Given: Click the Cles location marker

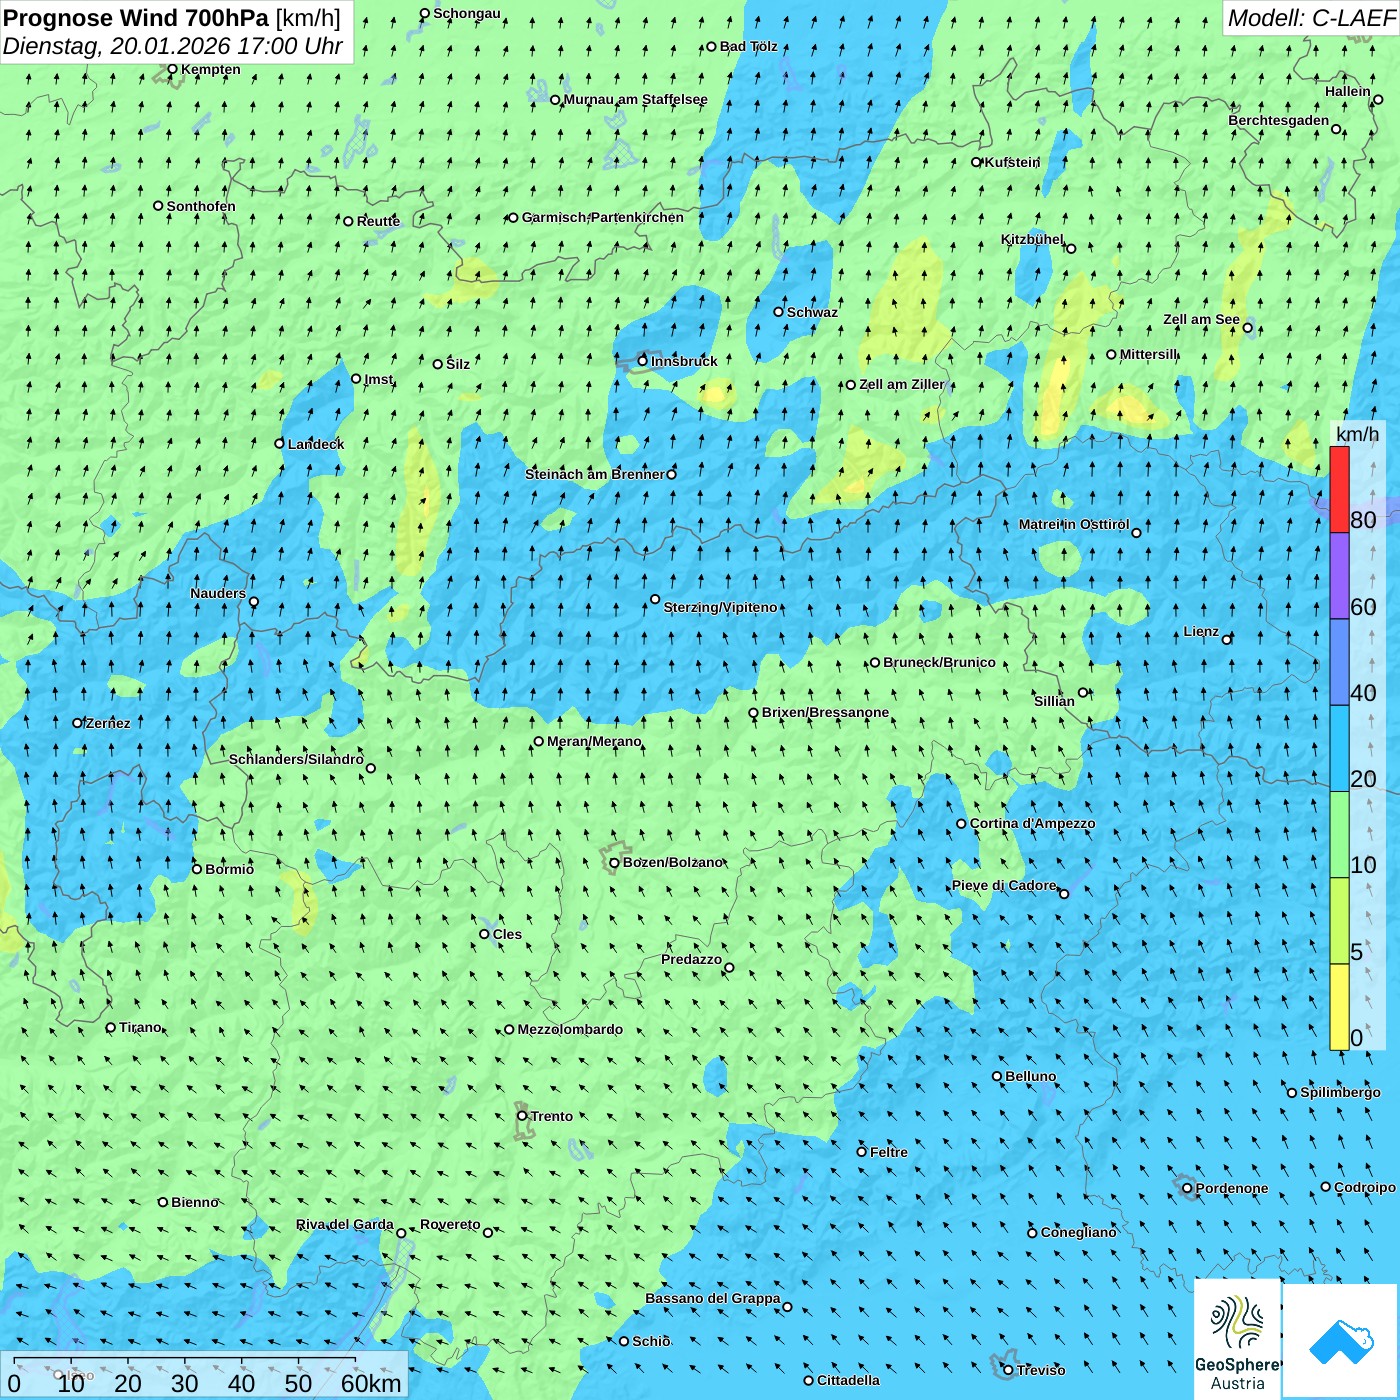Looking at the screenshot, I should click(x=484, y=934).
